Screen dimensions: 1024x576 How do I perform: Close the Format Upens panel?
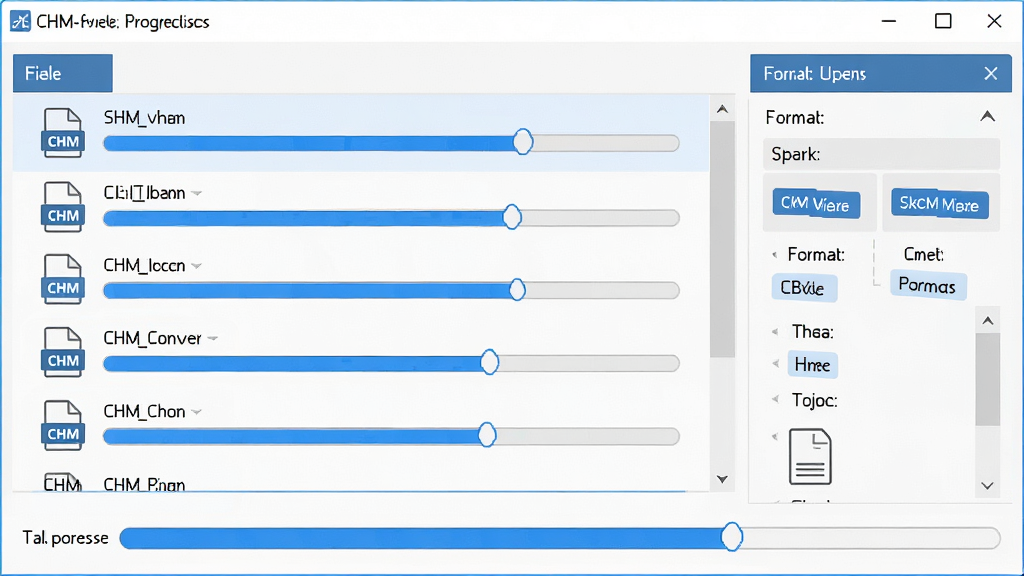point(991,73)
